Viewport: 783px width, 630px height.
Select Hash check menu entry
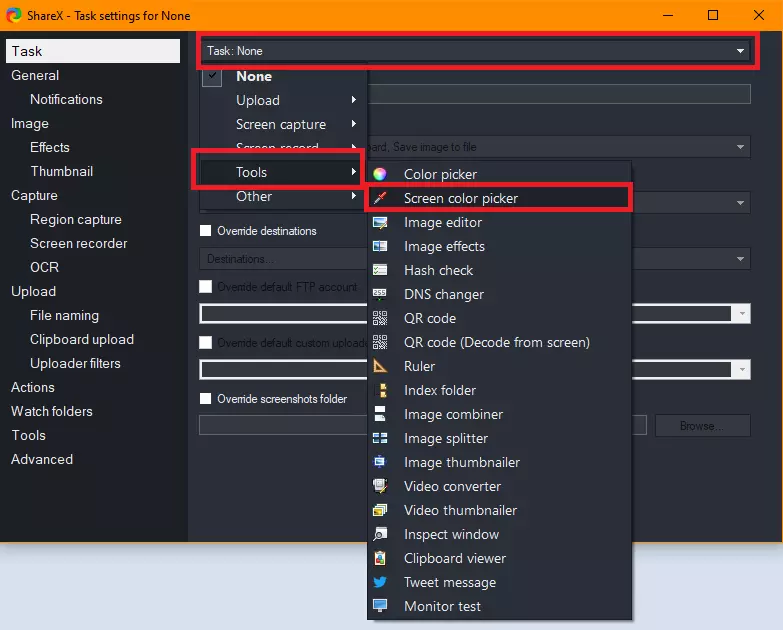(499, 270)
